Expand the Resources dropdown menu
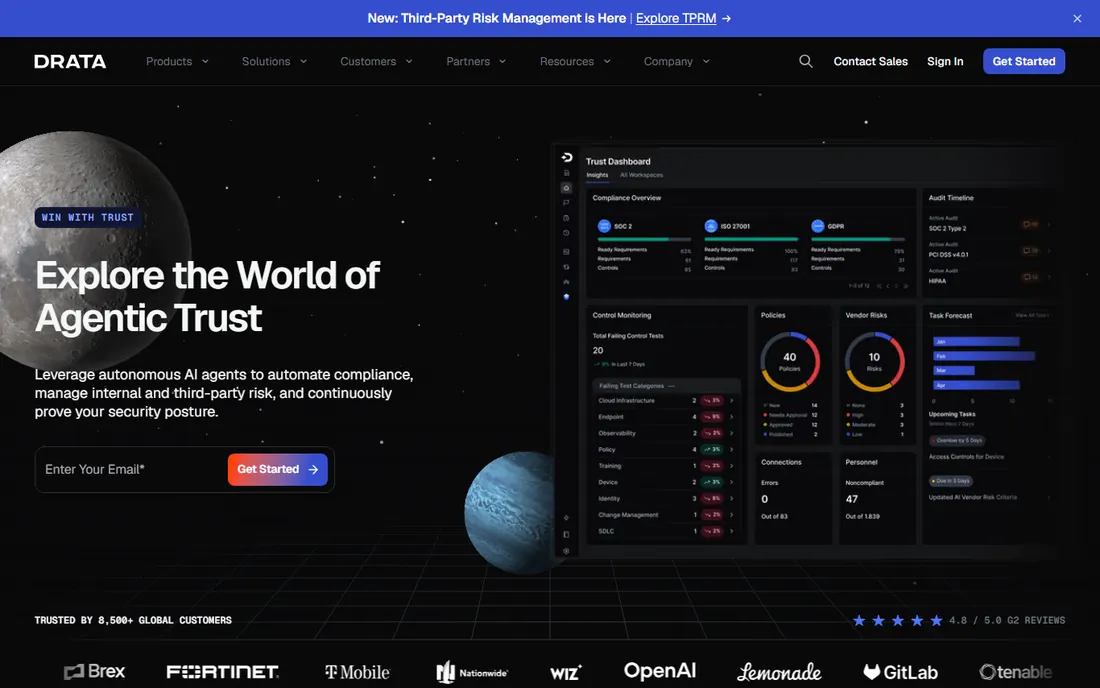Screen dimensions: 1100x688 point(575,62)
